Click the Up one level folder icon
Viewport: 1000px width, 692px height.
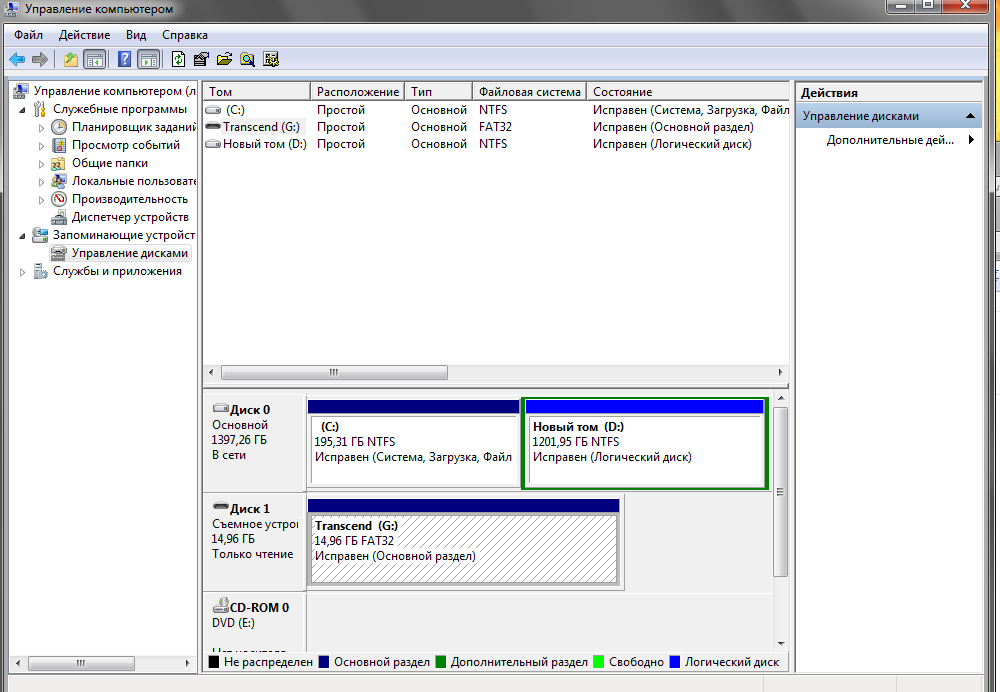tap(70, 59)
